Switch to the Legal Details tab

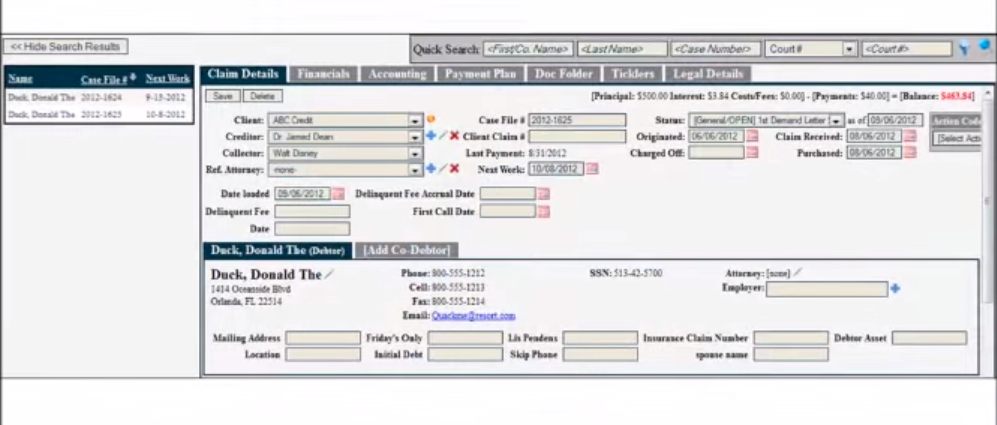pos(708,74)
